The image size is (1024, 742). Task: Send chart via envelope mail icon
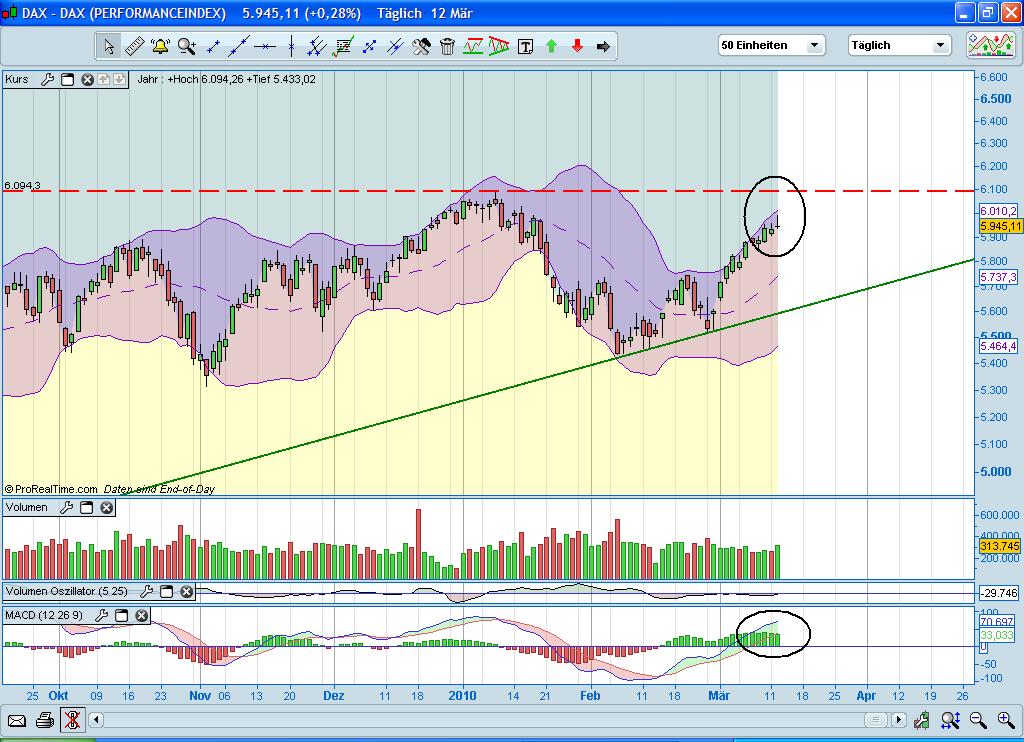(17, 720)
